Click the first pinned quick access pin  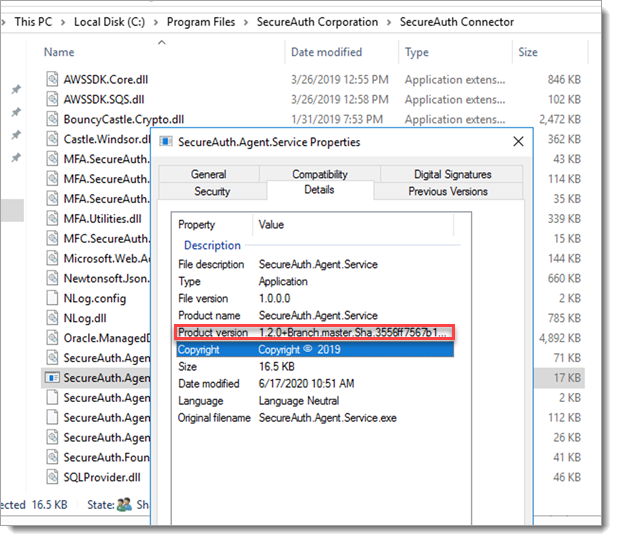[15, 89]
